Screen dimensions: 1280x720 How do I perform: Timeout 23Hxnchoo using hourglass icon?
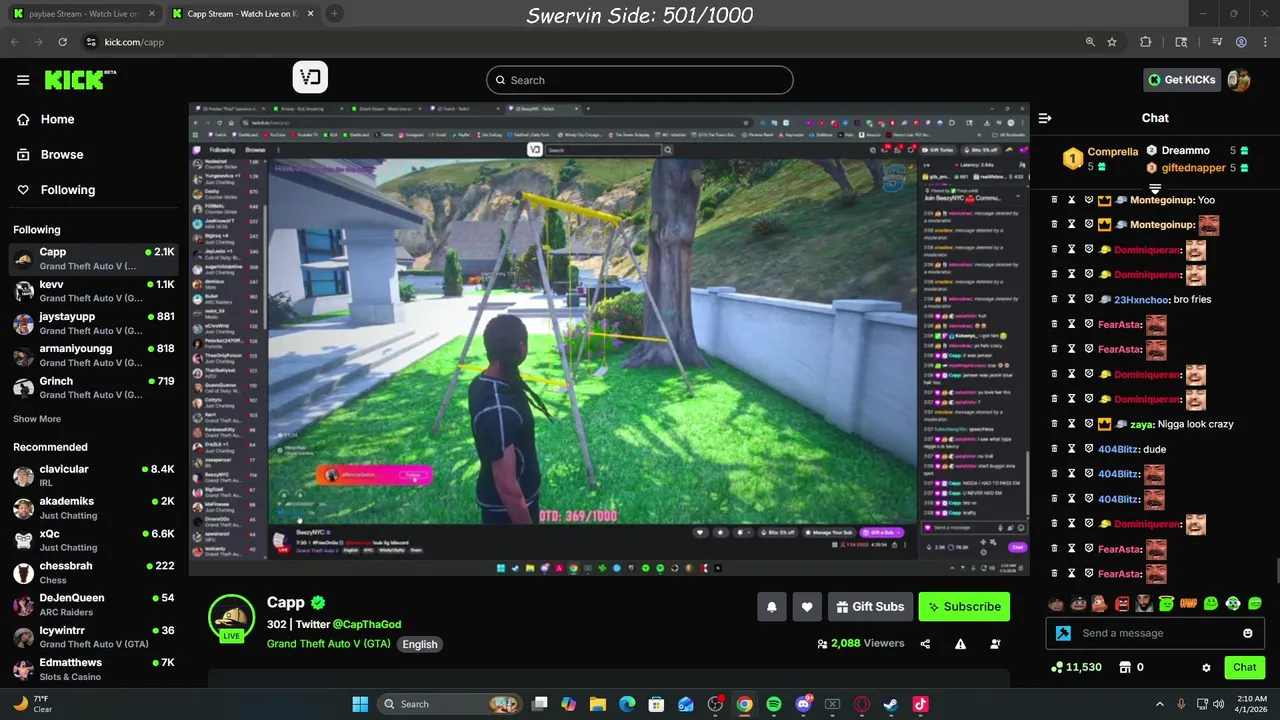point(1071,299)
